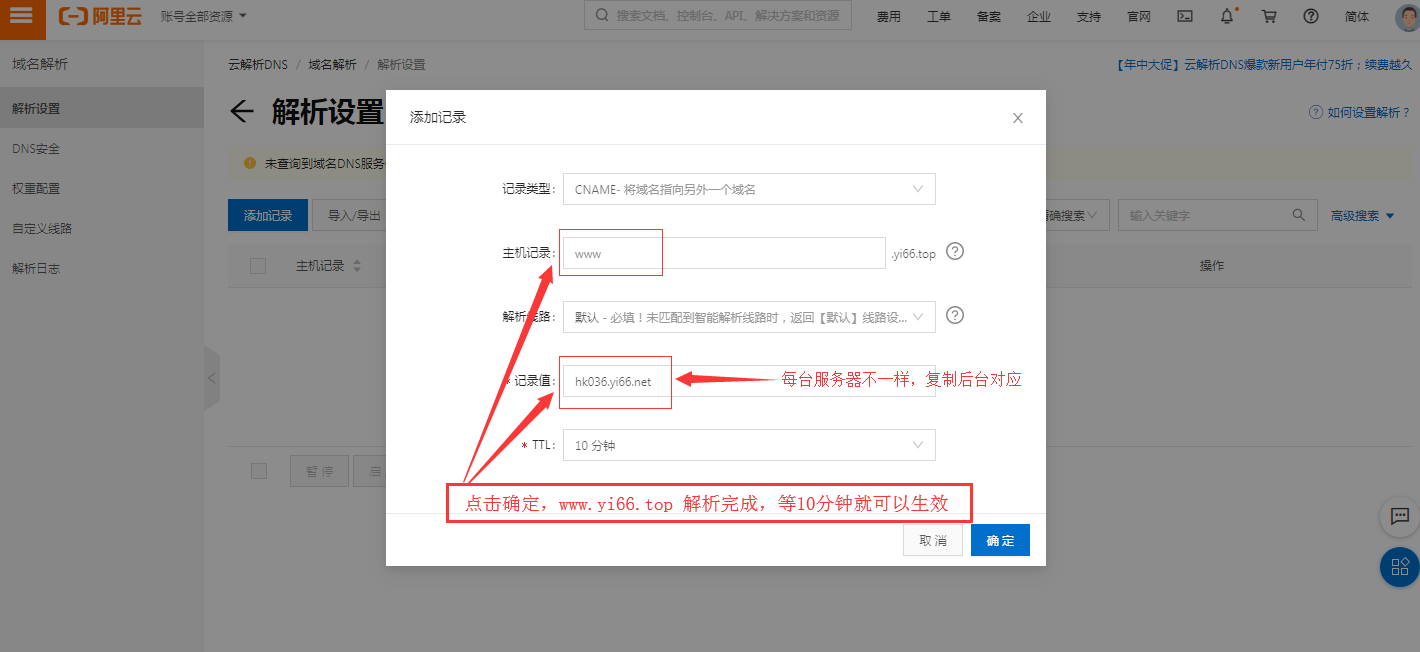This screenshot has height=652, width=1420.
Task: Open the TTL dropdown set to 10分钟
Action: (748, 444)
